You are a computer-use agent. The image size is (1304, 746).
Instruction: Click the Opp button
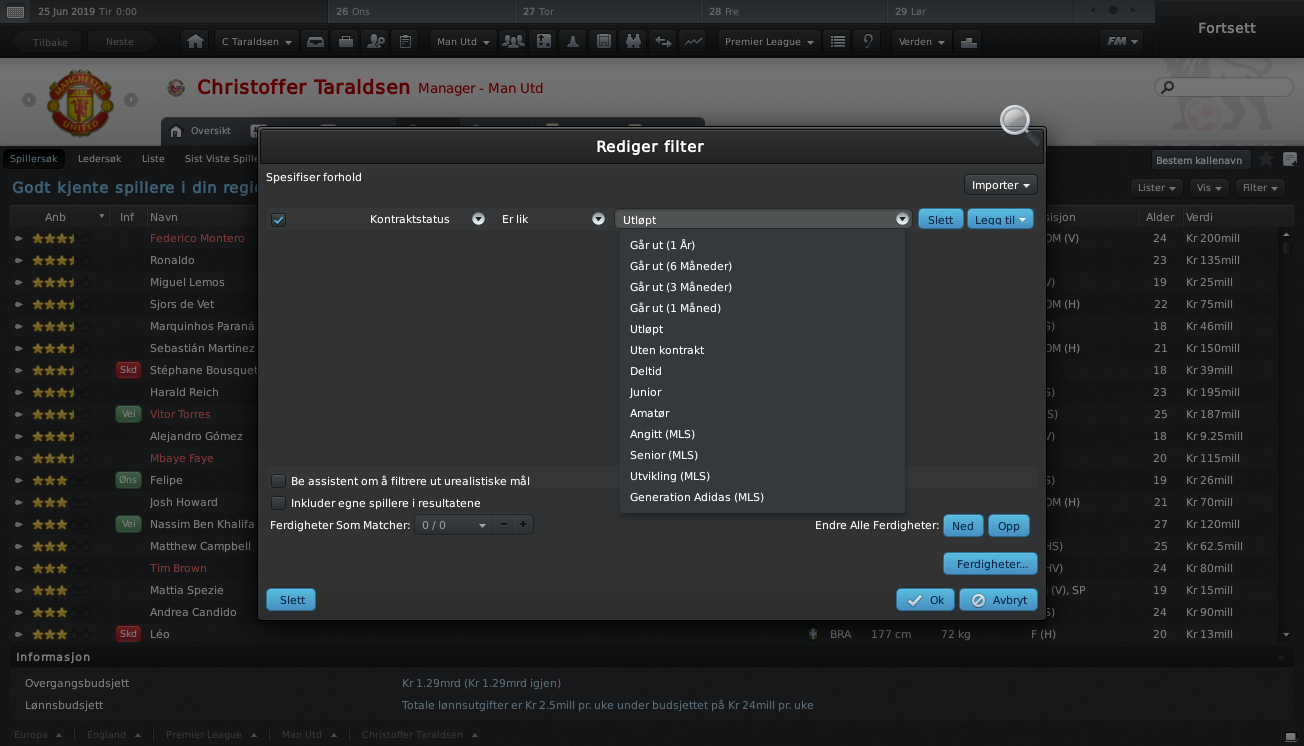(x=1009, y=526)
